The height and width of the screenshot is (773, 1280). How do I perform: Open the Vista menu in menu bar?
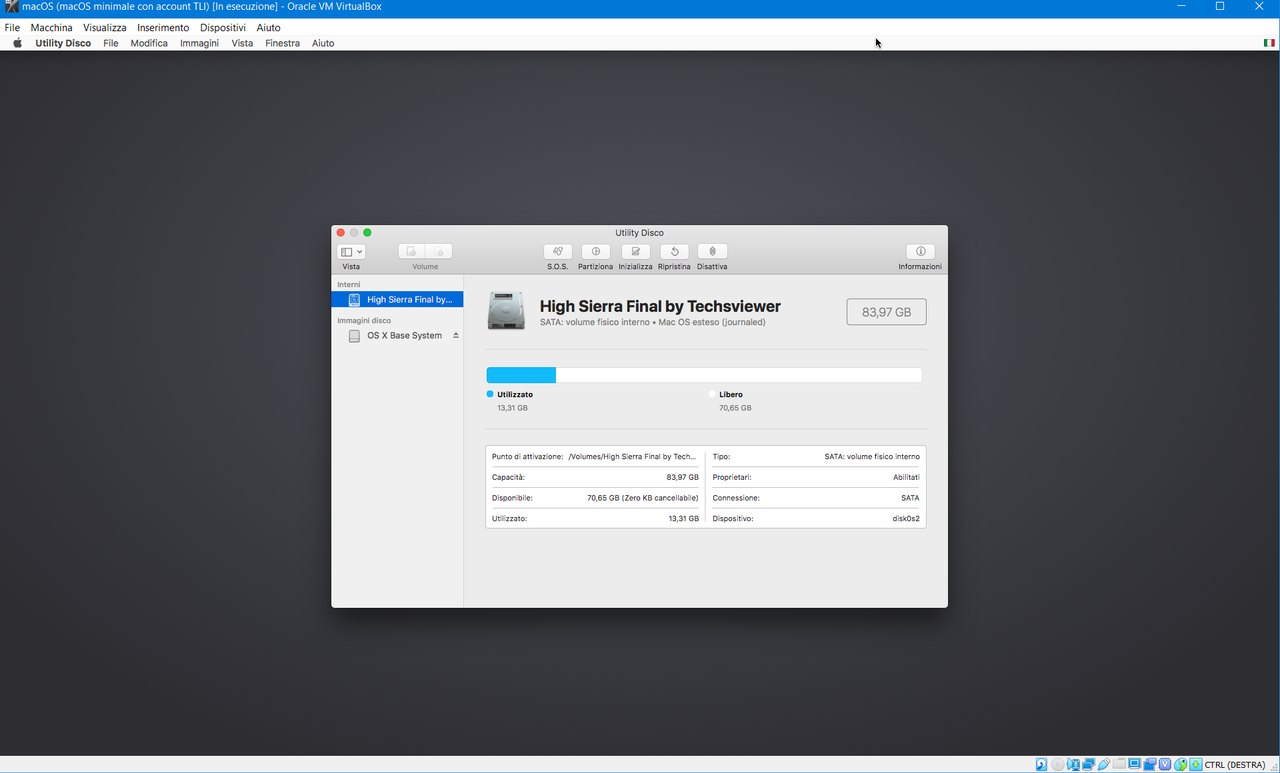tap(242, 43)
